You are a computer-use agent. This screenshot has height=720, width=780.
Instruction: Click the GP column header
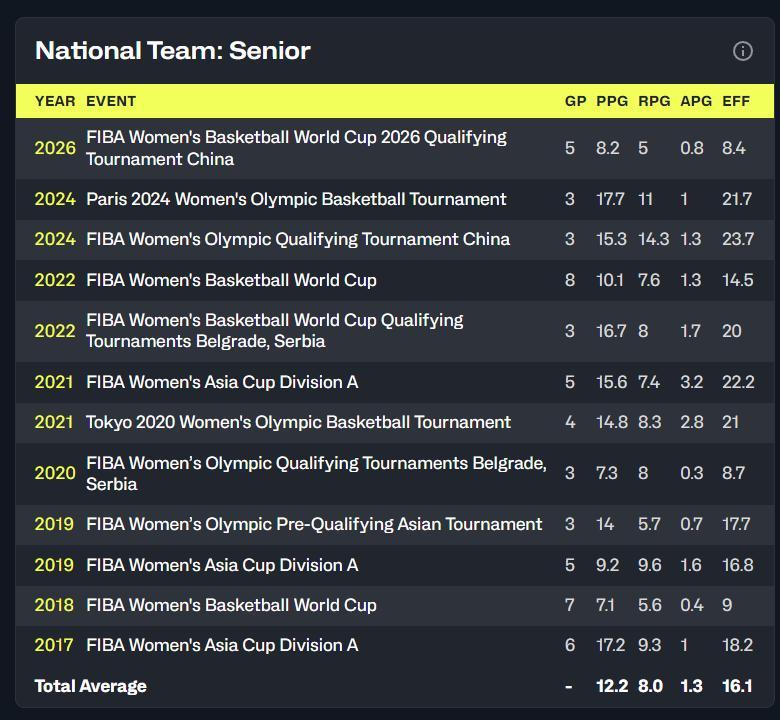[575, 101]
